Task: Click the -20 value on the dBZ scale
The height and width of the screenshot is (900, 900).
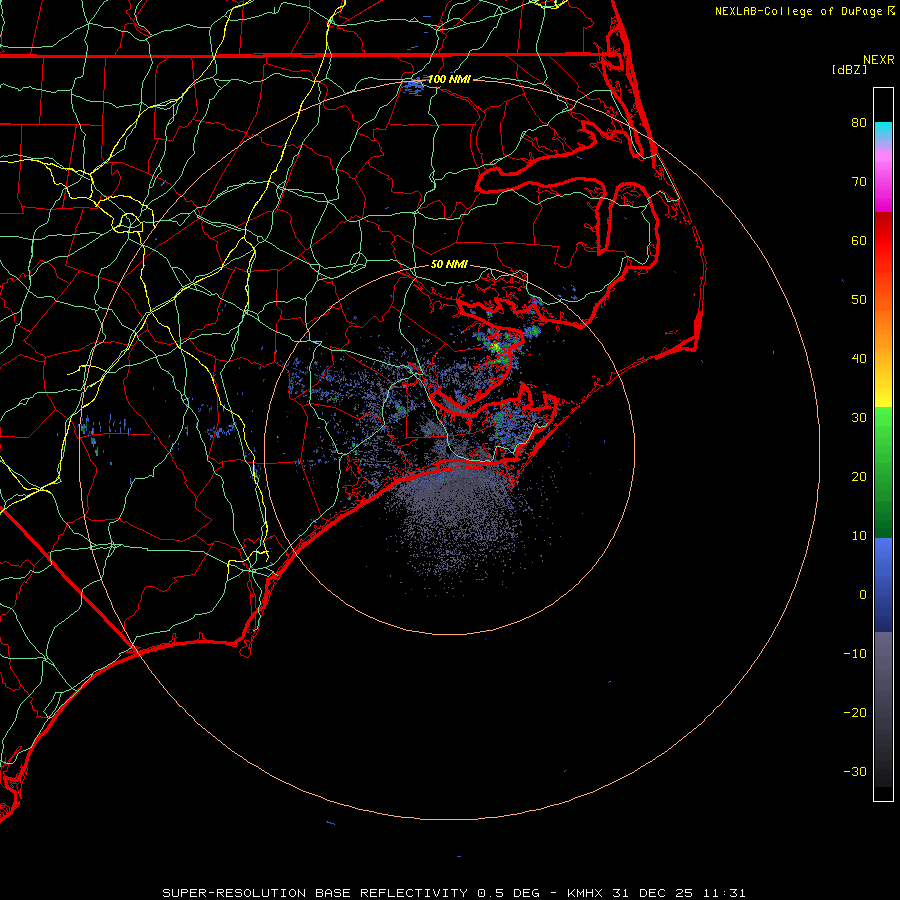Action: tap(855, 712)
